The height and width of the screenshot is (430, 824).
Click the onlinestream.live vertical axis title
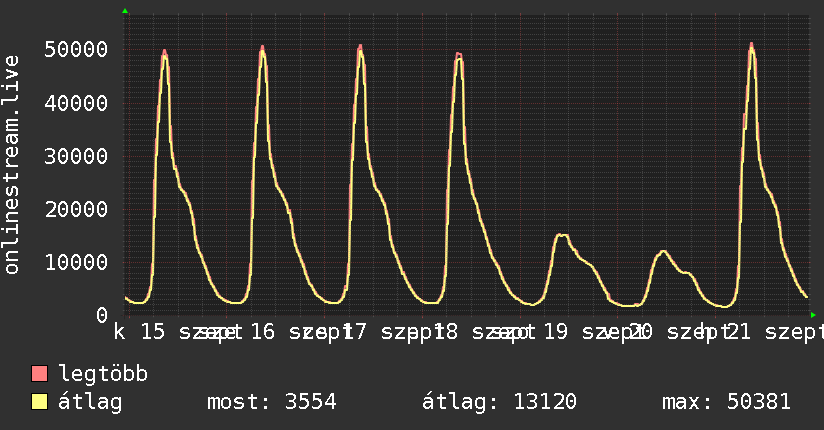coord(11,165)
